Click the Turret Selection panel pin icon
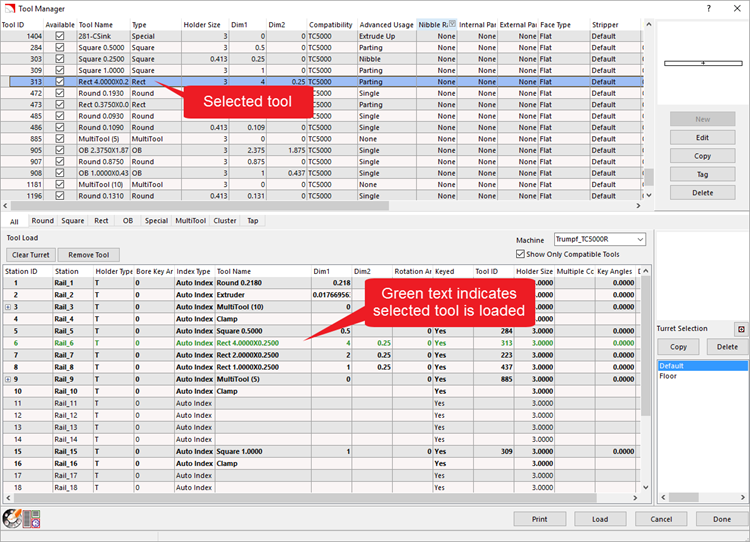The image size is (750, 542). (741, 328)
